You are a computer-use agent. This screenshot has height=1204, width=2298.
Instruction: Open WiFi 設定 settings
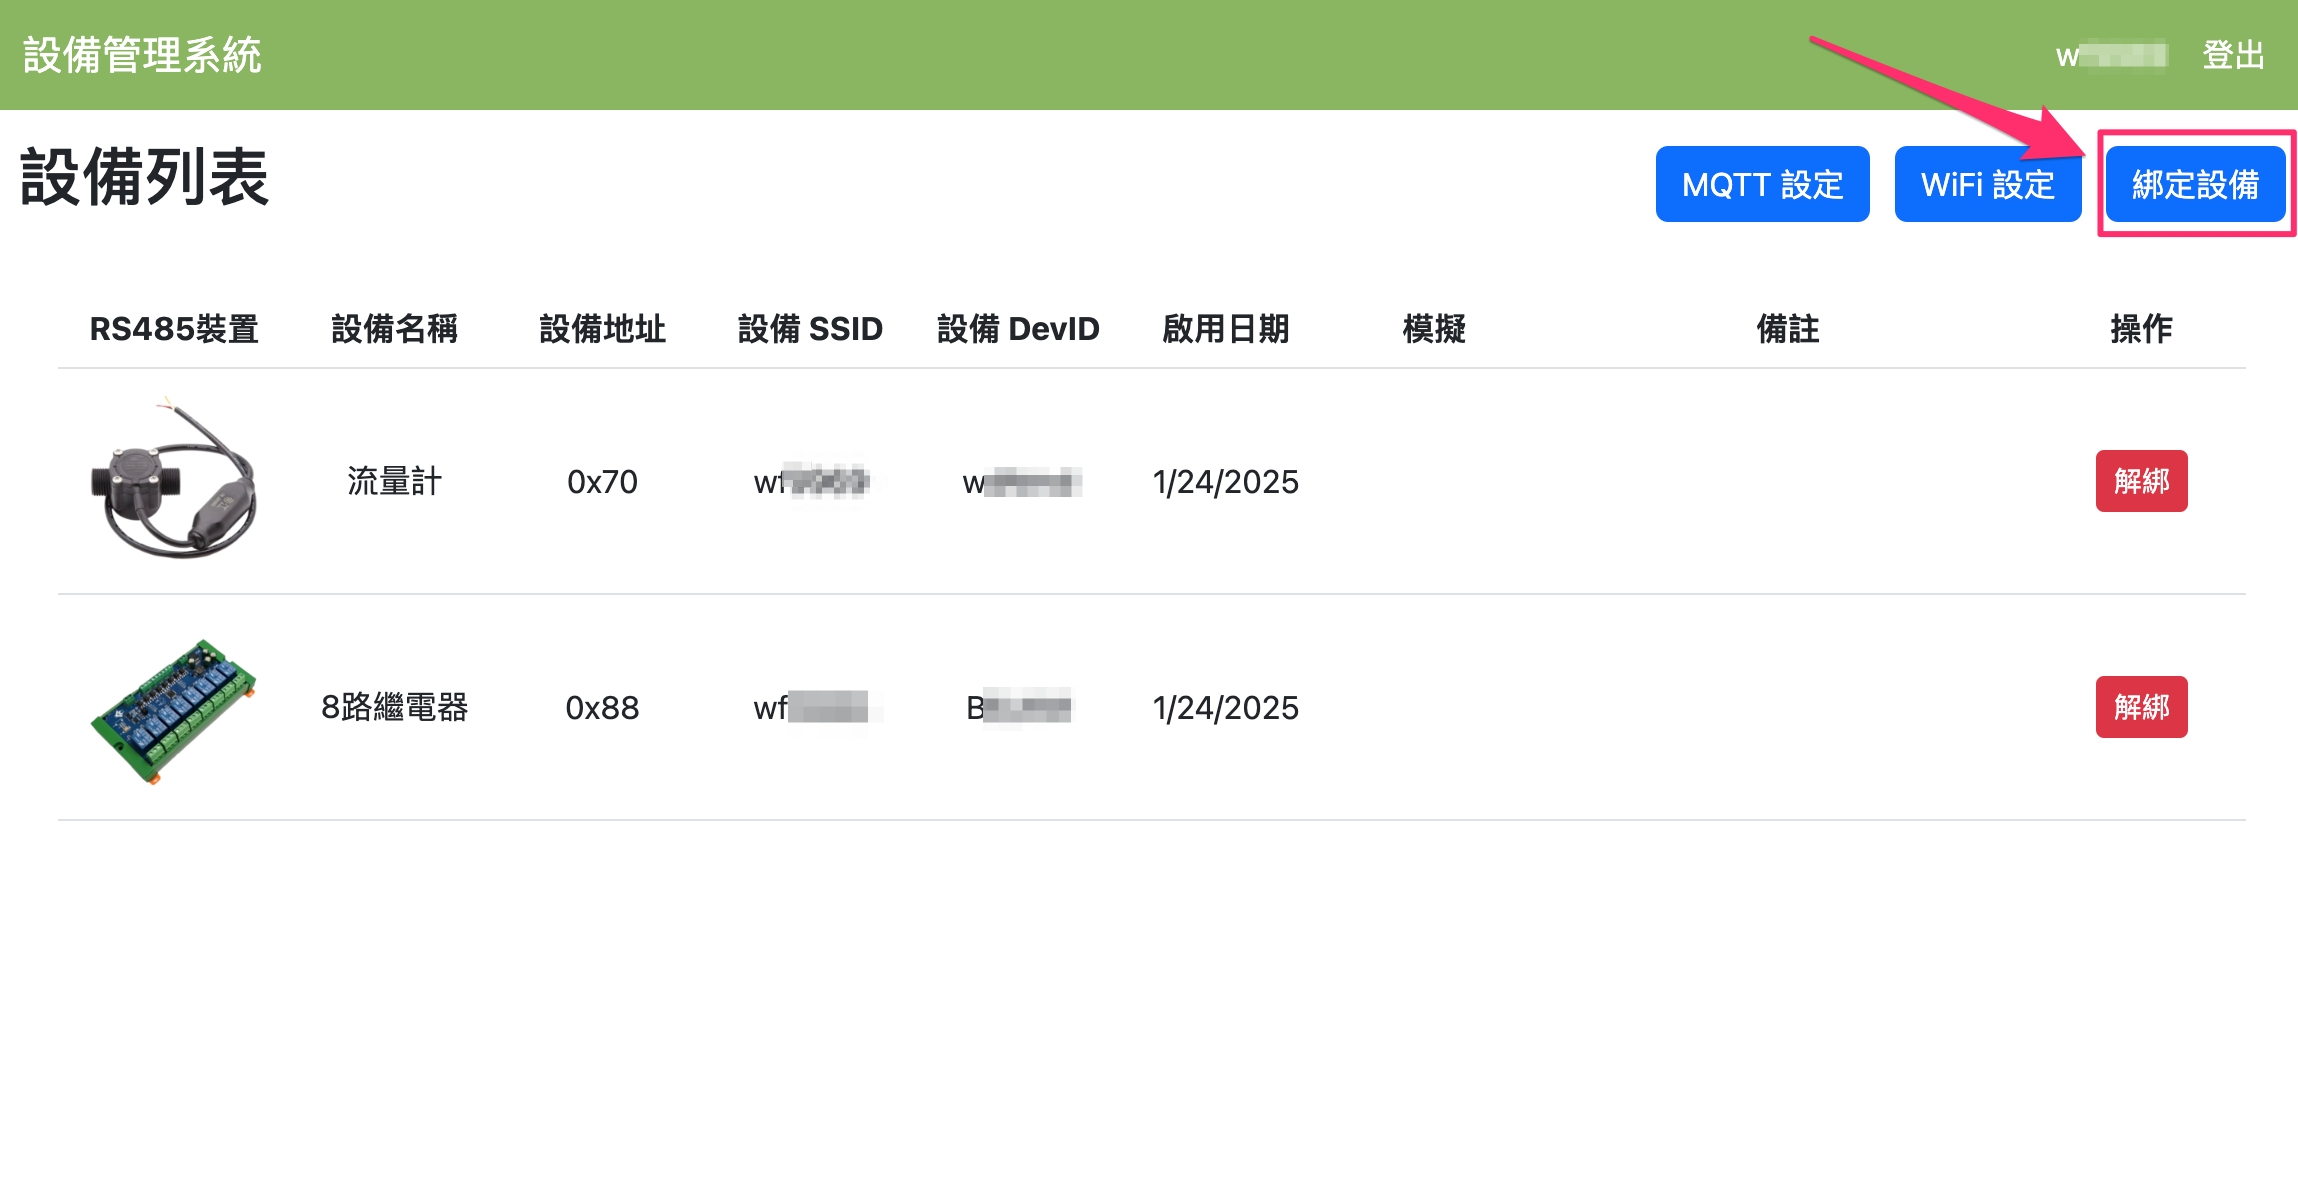1987,184
